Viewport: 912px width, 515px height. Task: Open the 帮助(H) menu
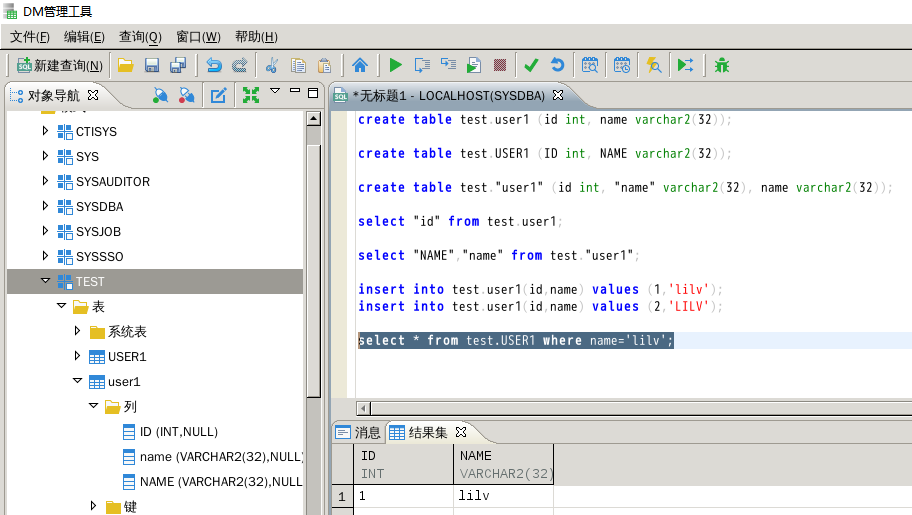[256, 37]
